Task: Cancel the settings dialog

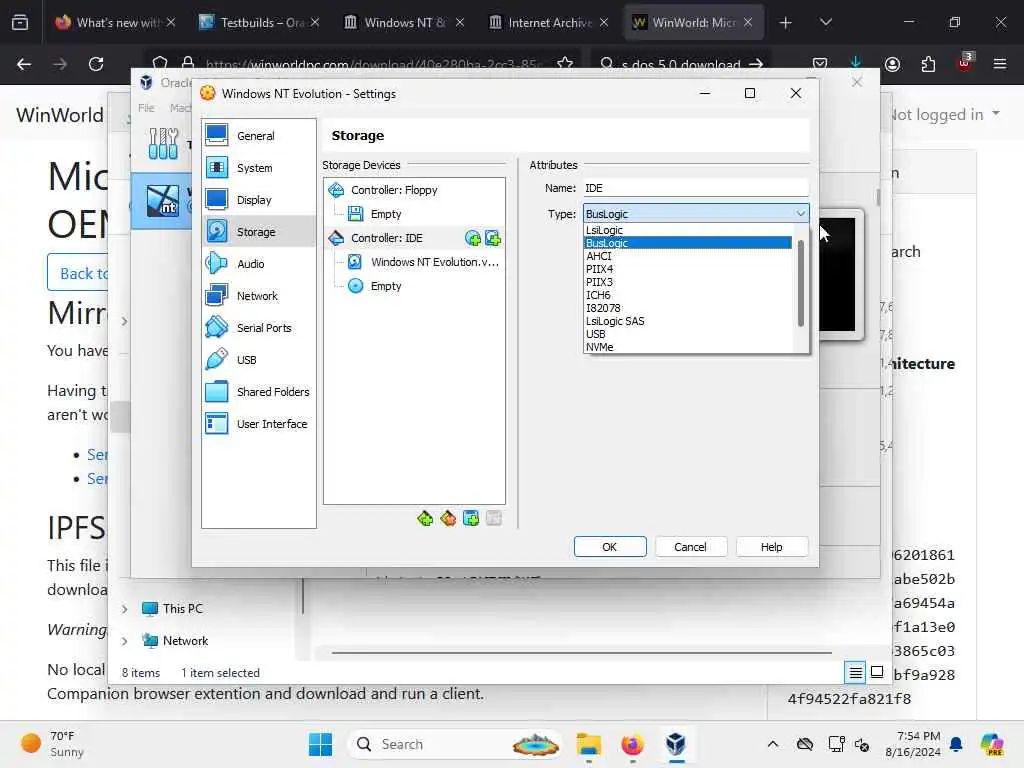Action: 690,547
